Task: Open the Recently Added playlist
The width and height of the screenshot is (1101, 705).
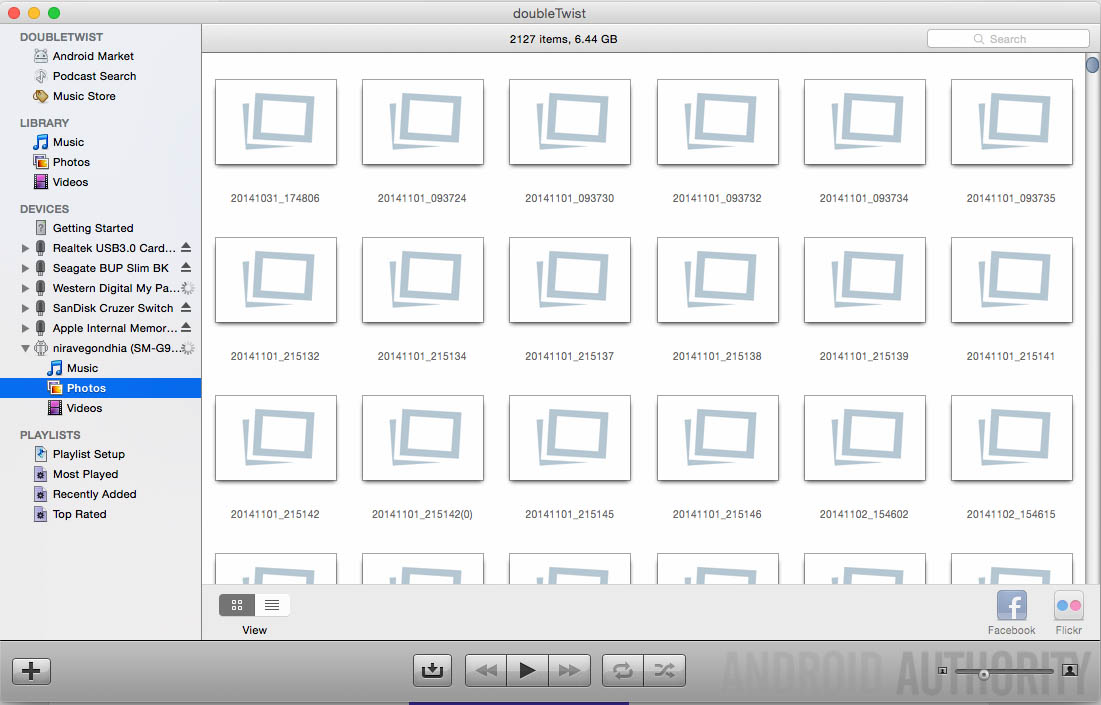Action: (94, 494)
